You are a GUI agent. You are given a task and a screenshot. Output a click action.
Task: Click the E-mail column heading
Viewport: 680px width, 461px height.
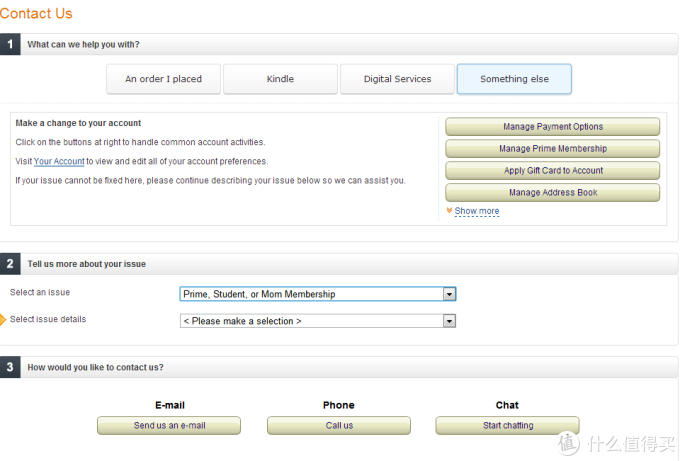(170, 405)
